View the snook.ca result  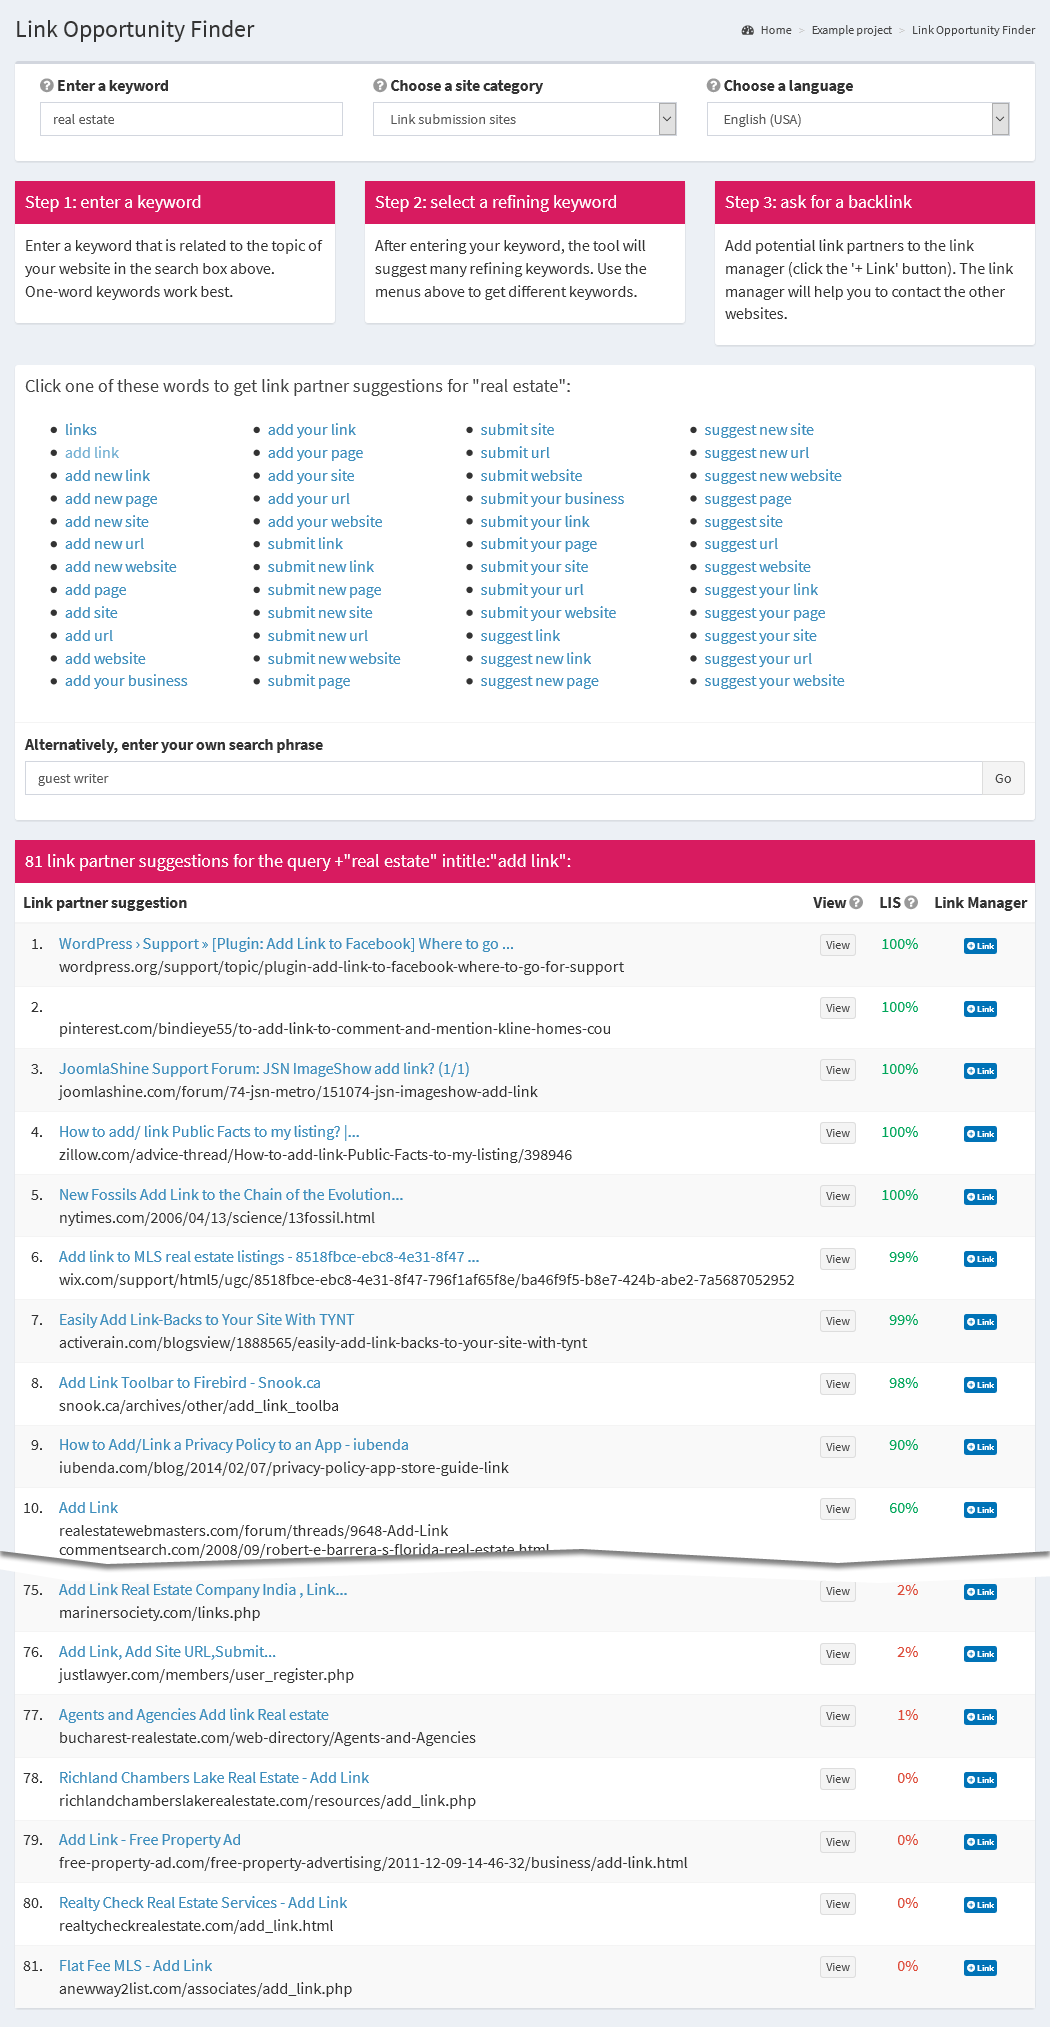click(838, 1384)
